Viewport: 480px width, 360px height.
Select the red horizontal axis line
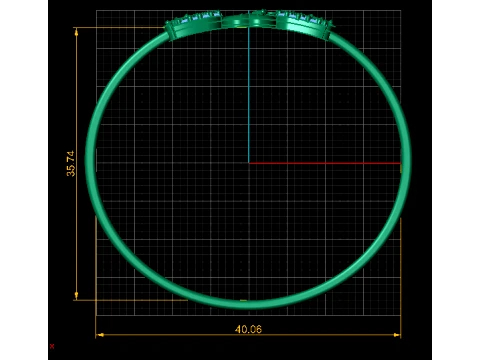(x=325, y=163)
